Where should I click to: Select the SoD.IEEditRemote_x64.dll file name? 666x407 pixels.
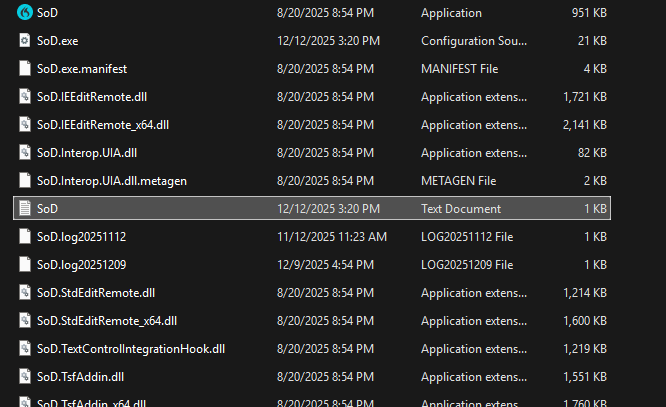pos(103,125)
